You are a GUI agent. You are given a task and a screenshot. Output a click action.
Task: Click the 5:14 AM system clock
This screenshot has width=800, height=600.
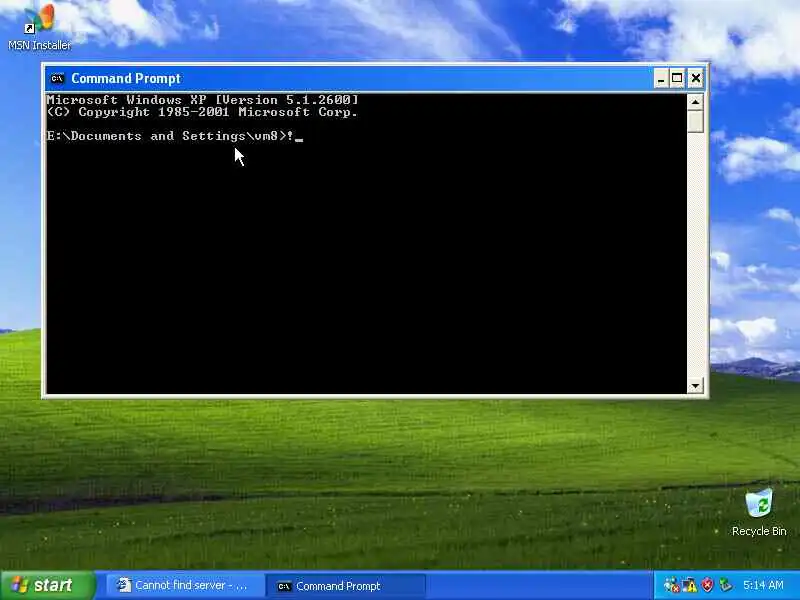[x=763, y=585]
